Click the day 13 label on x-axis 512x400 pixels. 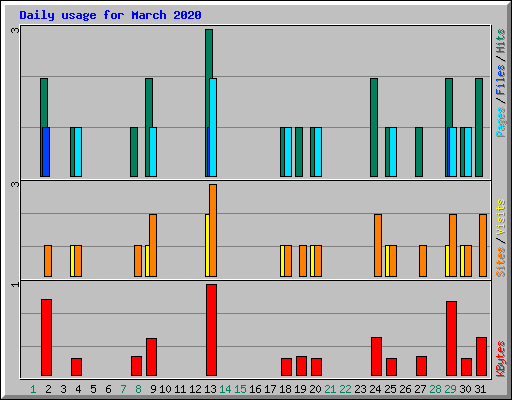tap(210, 389)
